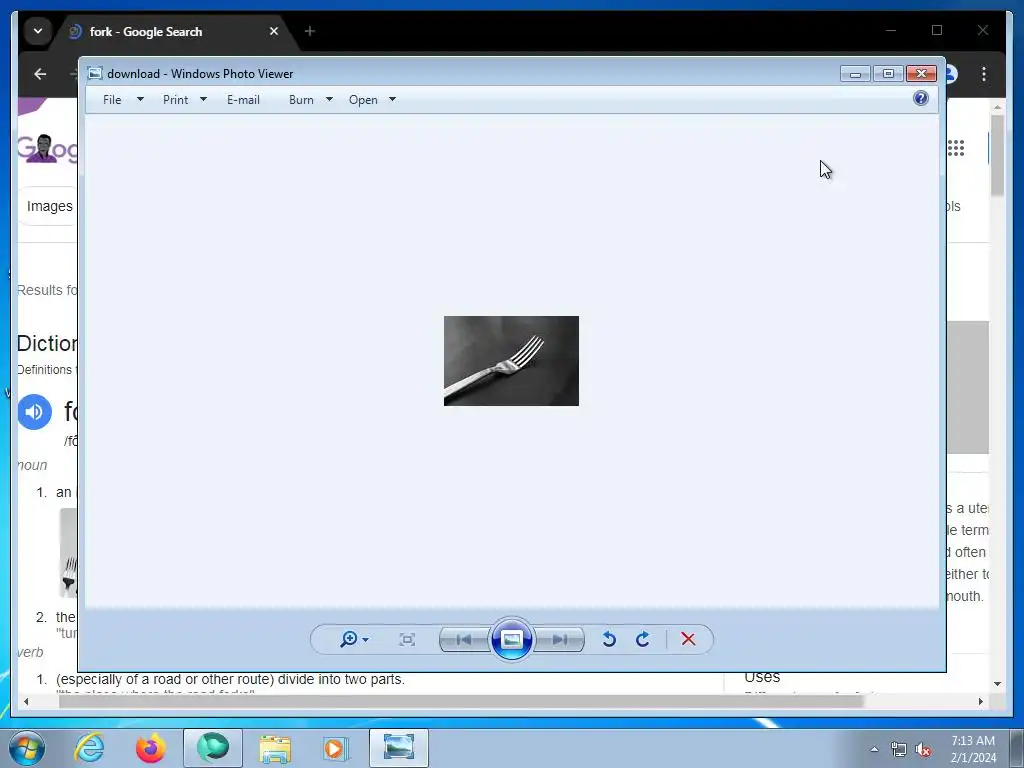
Task: Open a new browser tab
Action: pyautogui.click(x=310, y=31)
